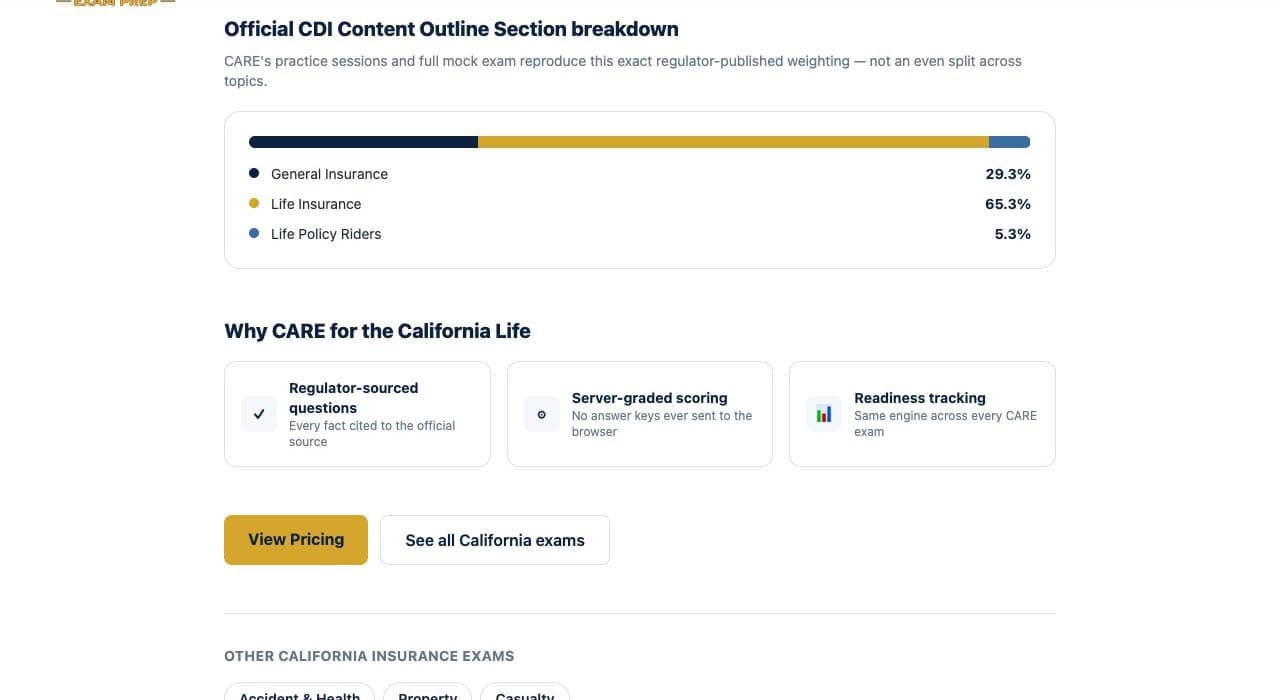This screenshot has height=700, width=1280.
Task: Click the View Pricing button
Action: pyautogui.click(x=296, y=540)
